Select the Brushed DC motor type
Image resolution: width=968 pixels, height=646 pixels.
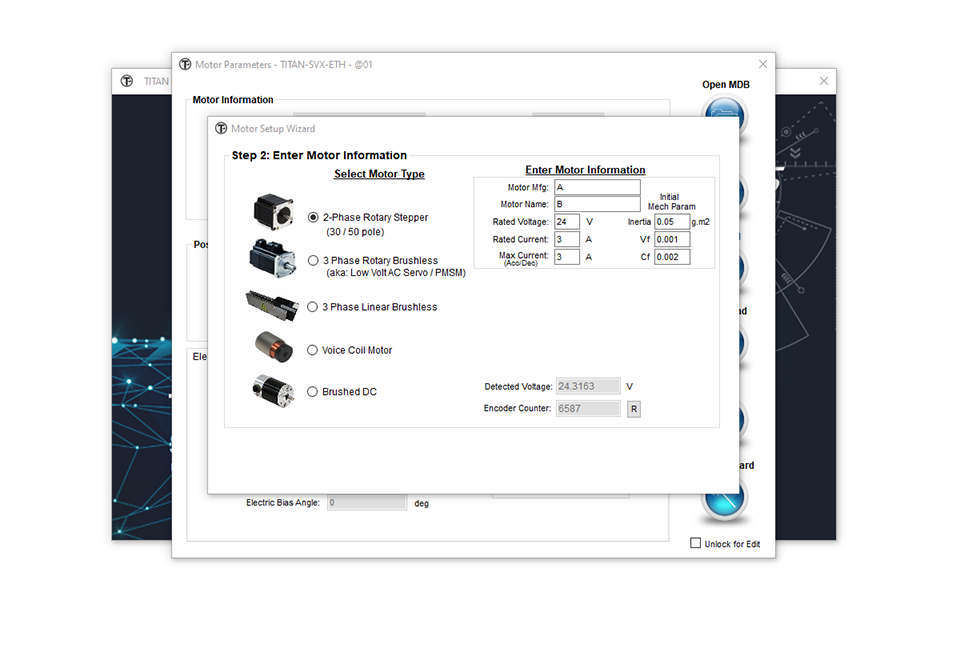pos(314,392)
